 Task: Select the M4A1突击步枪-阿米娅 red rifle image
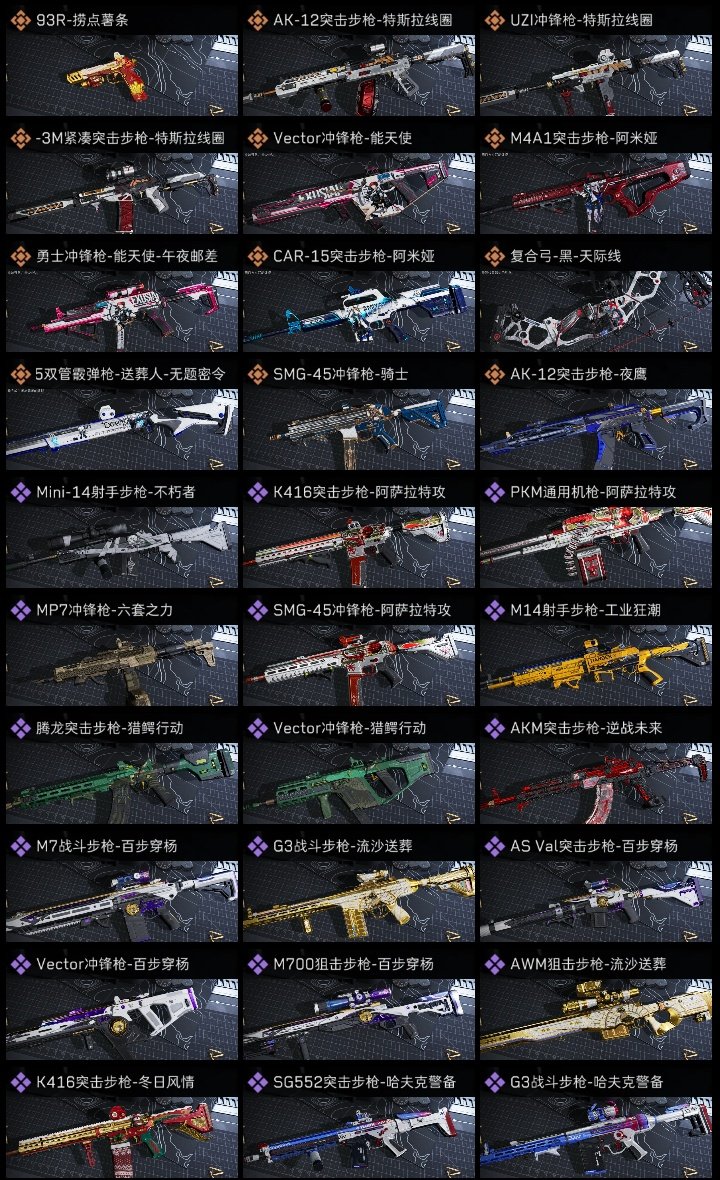(x=596, y=193)
